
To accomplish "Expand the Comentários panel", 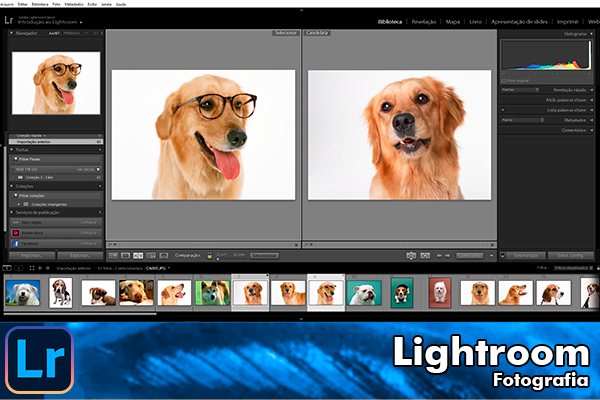I will [x=592, y=131].
